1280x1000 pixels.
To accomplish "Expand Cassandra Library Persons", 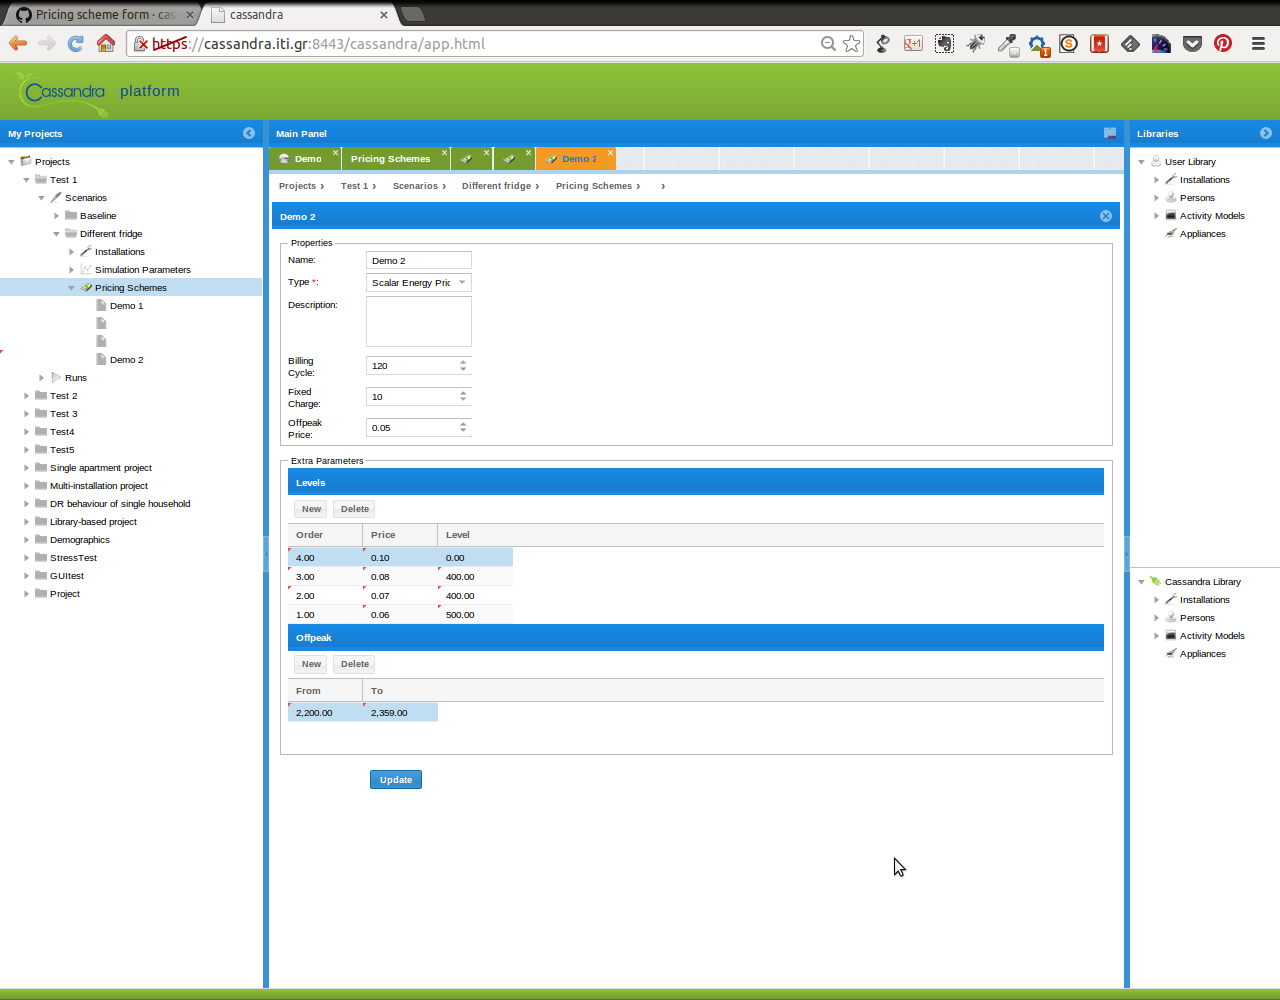I will 1156,618.
